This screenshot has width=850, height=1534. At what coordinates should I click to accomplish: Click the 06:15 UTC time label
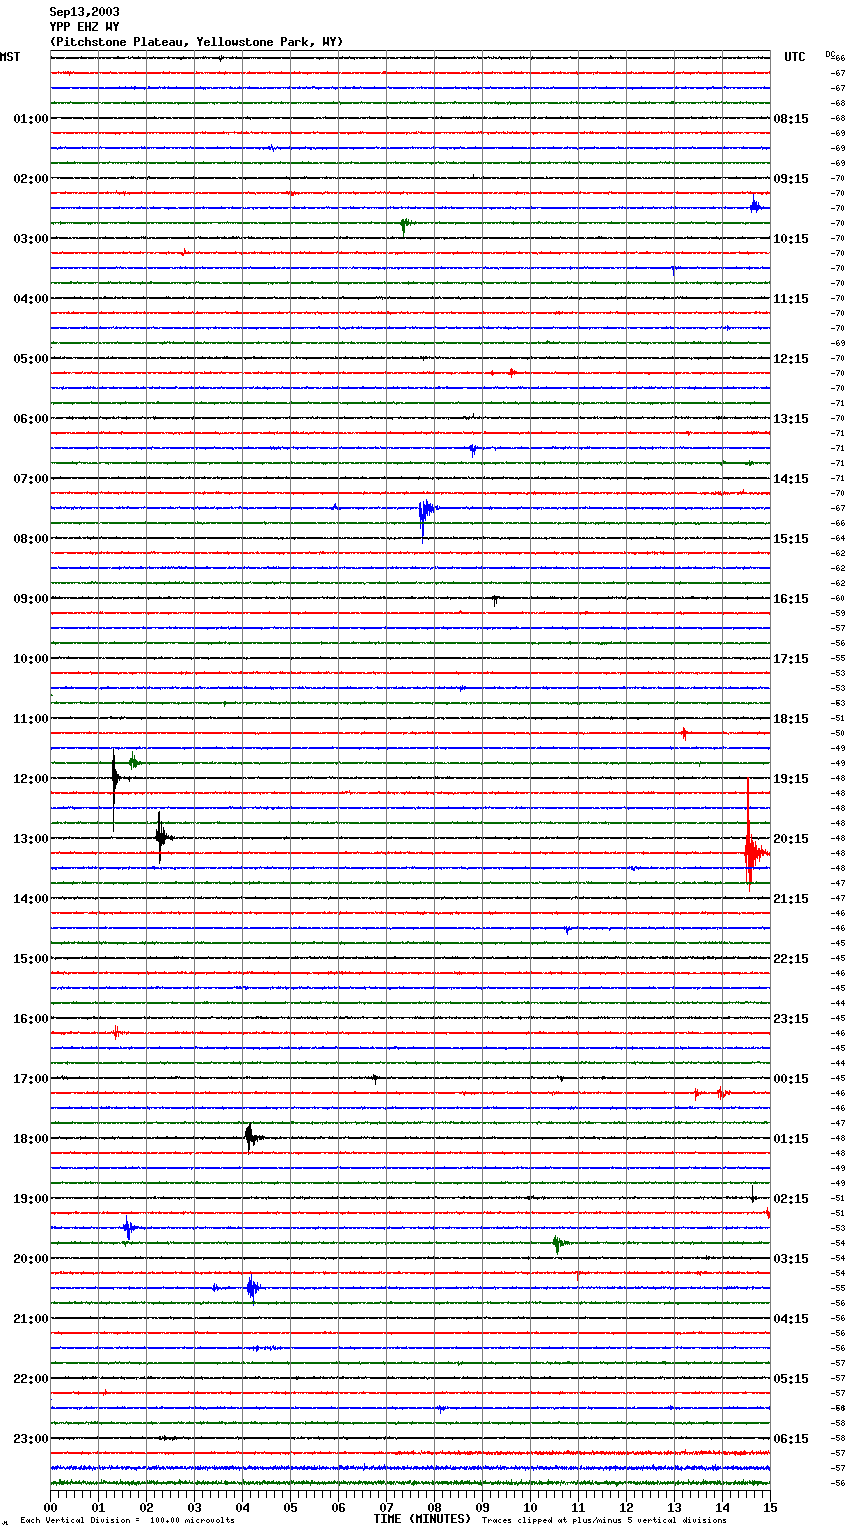tap(791, 1439)
